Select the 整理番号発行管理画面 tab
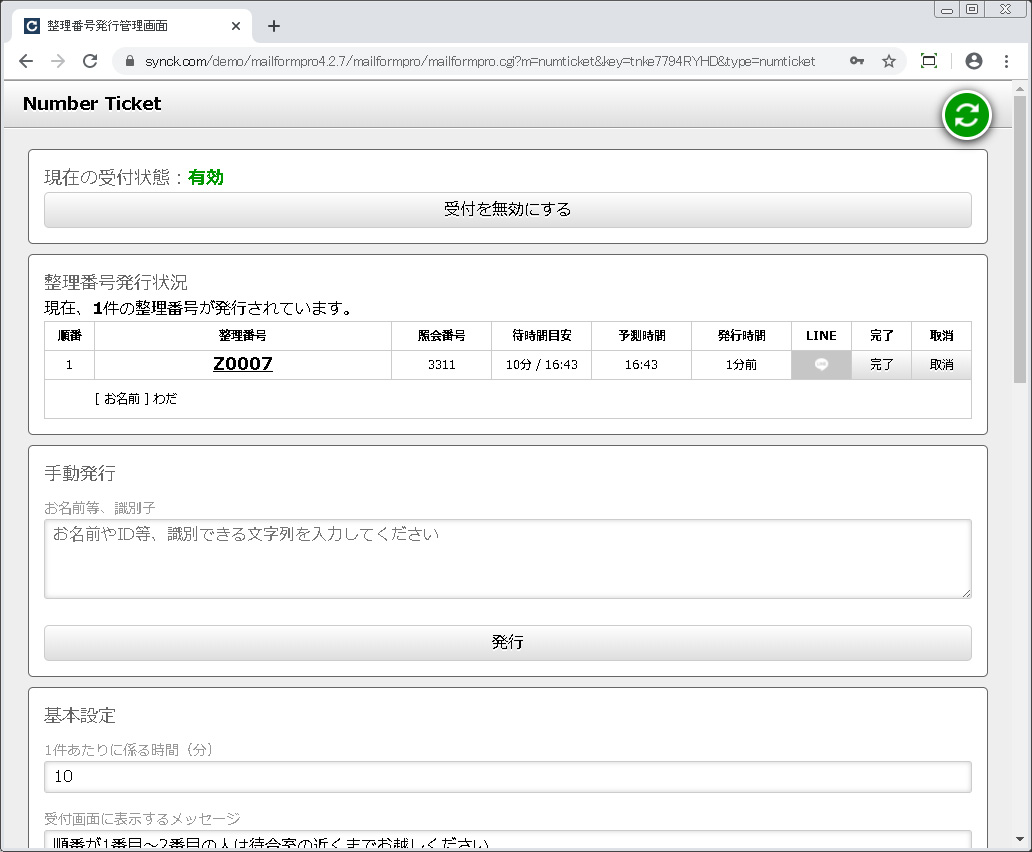 click(x=120, y=26)
